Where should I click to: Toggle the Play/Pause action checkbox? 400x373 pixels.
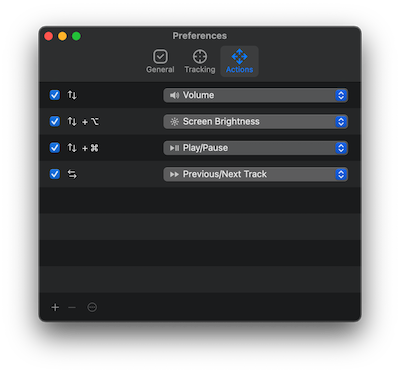pos(55,148)
